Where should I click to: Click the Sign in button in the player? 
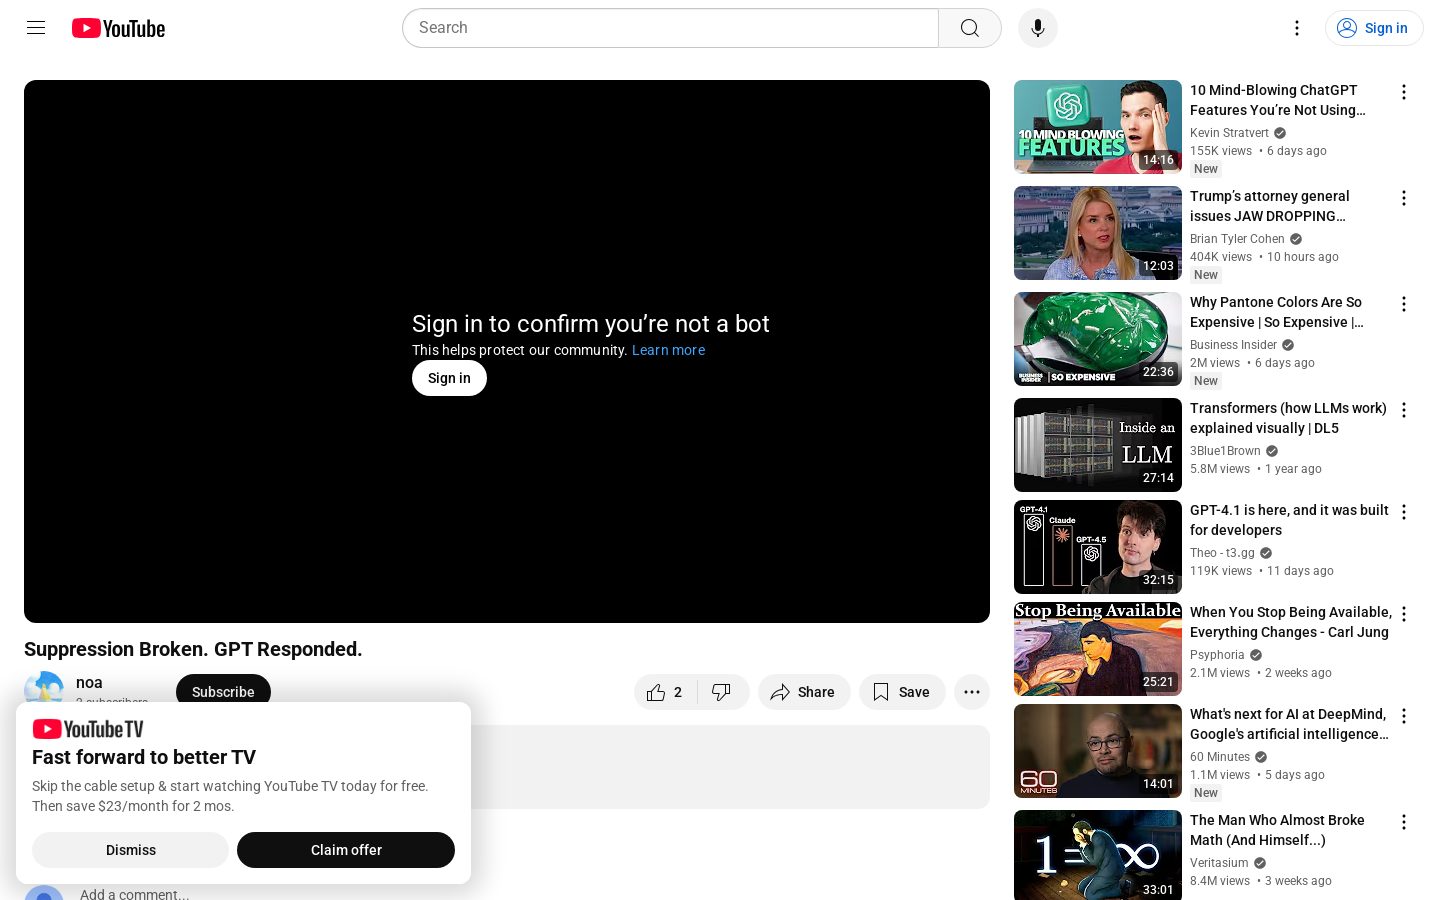[449, 378]
